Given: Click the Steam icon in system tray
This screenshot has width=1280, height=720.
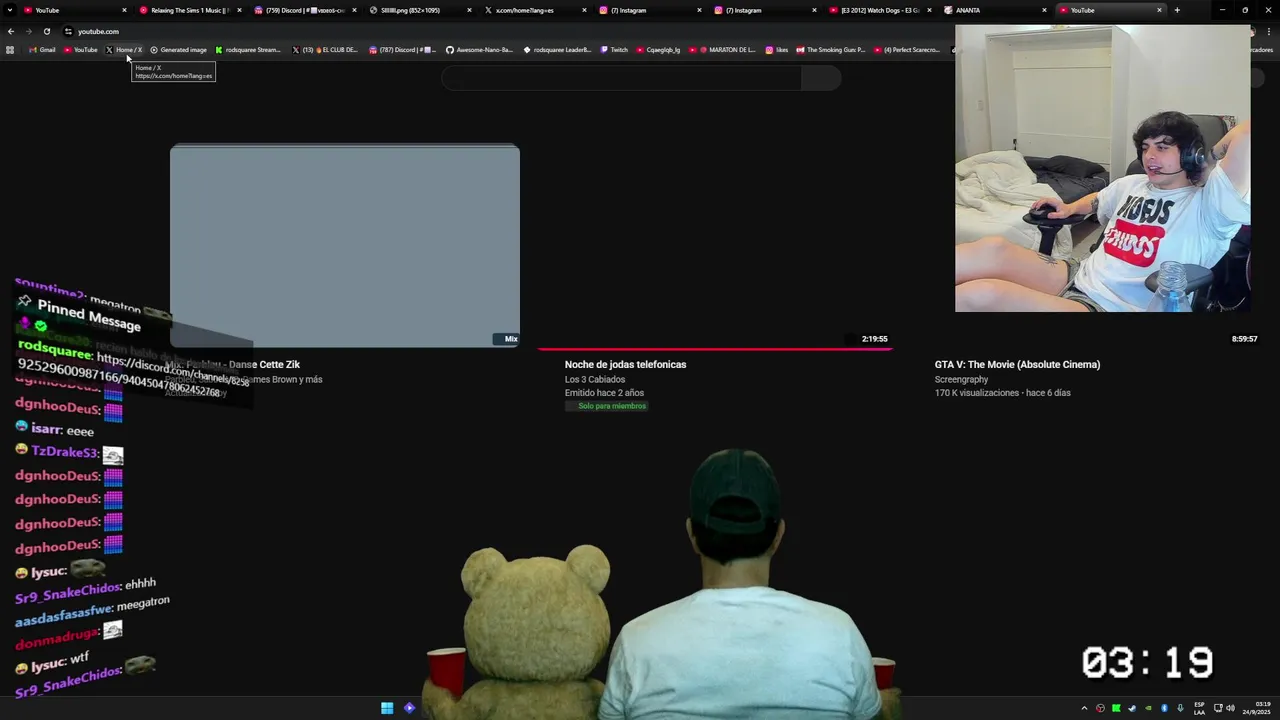Looking at the screenshot, I should [1132, 708].
